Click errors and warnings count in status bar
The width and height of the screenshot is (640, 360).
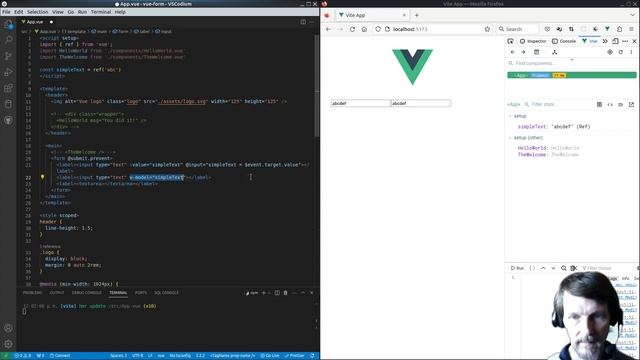[x=23, y=356]
